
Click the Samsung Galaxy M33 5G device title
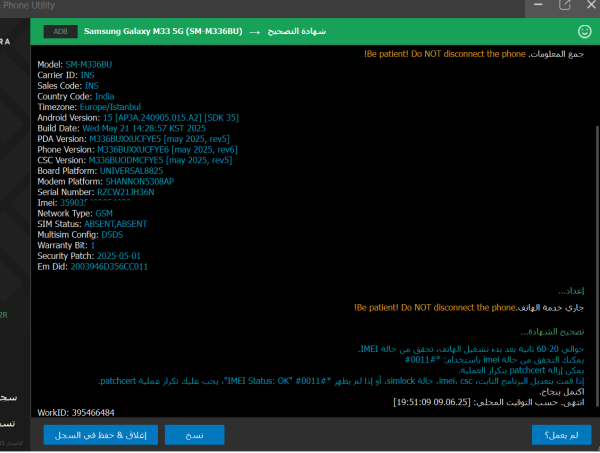[163, 31]
